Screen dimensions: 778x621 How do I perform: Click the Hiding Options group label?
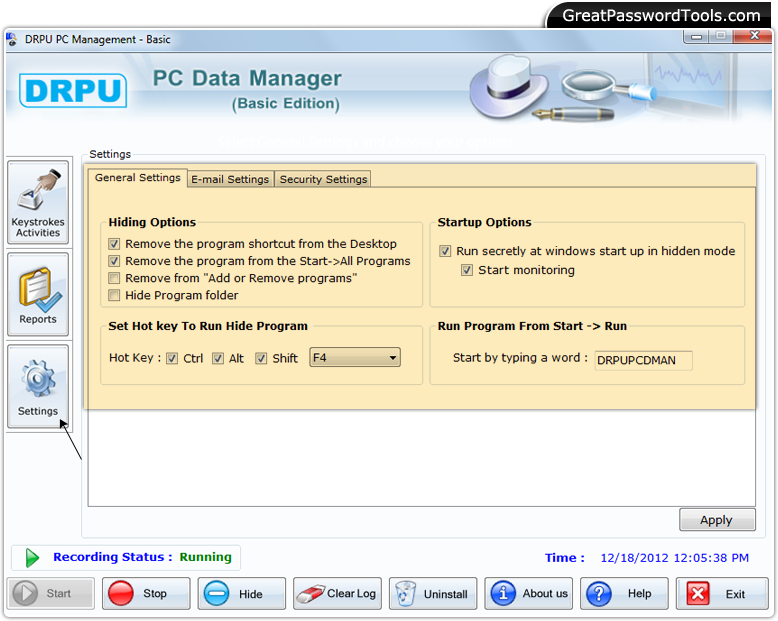click(152, 222)
